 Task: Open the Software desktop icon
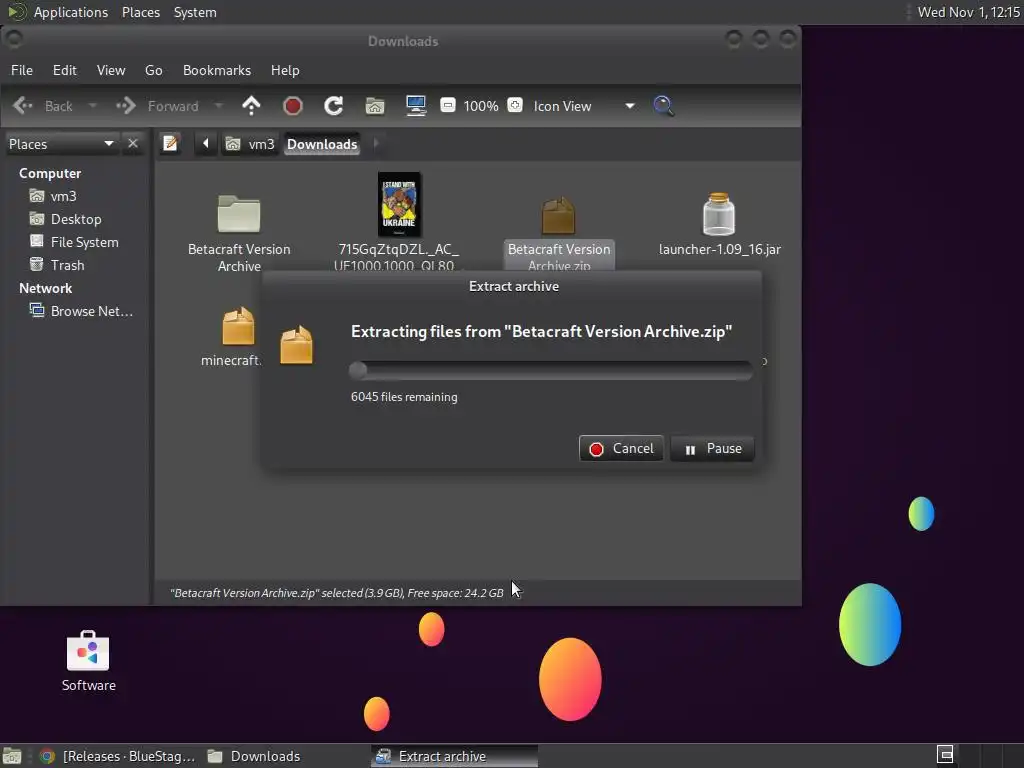click(88, 661)
